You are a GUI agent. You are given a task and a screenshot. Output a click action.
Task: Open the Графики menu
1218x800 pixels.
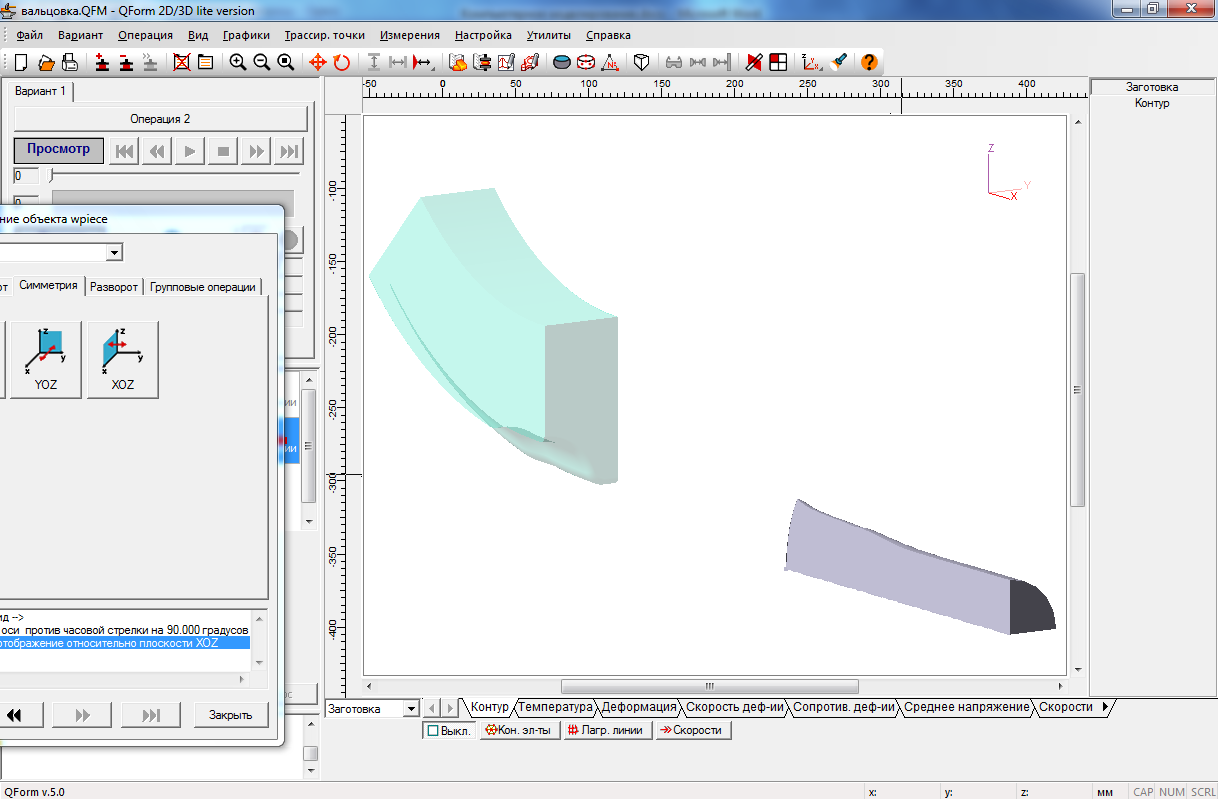(x=246, y=35)
